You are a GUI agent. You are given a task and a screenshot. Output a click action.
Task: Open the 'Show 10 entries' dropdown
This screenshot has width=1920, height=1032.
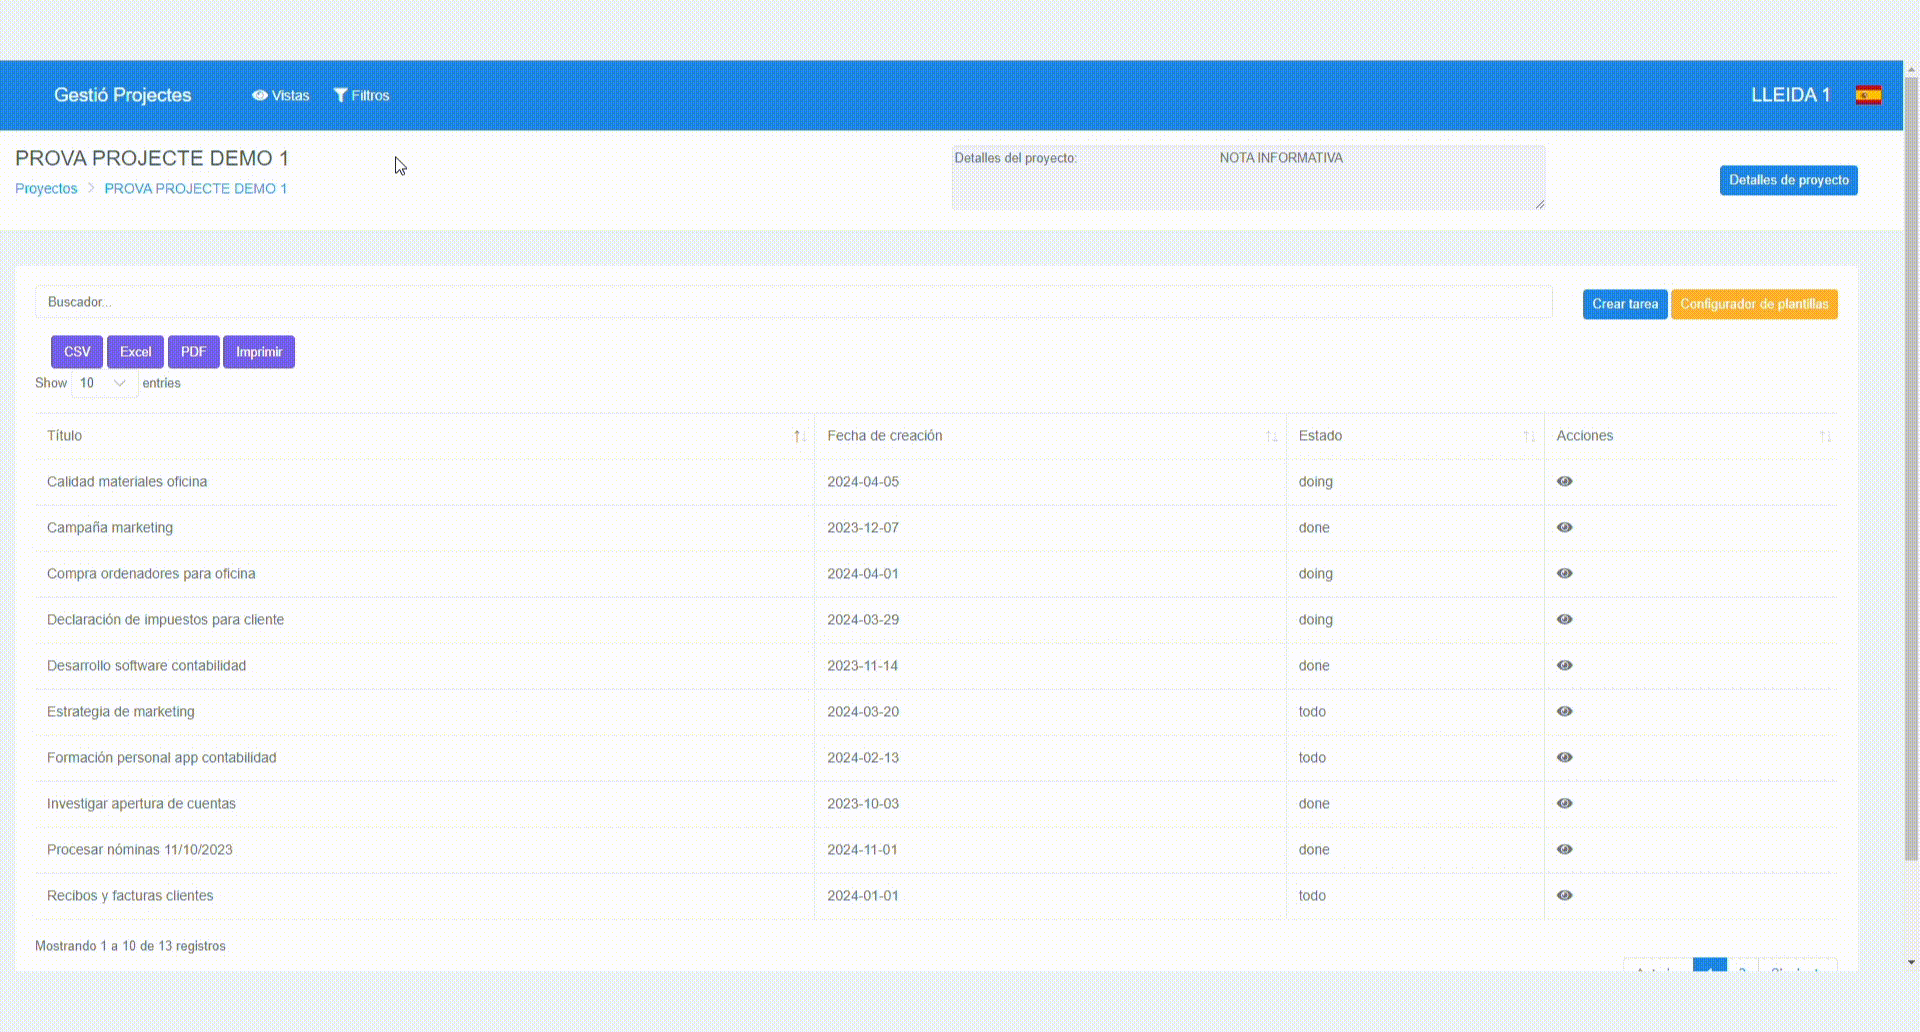coord(103,383)
